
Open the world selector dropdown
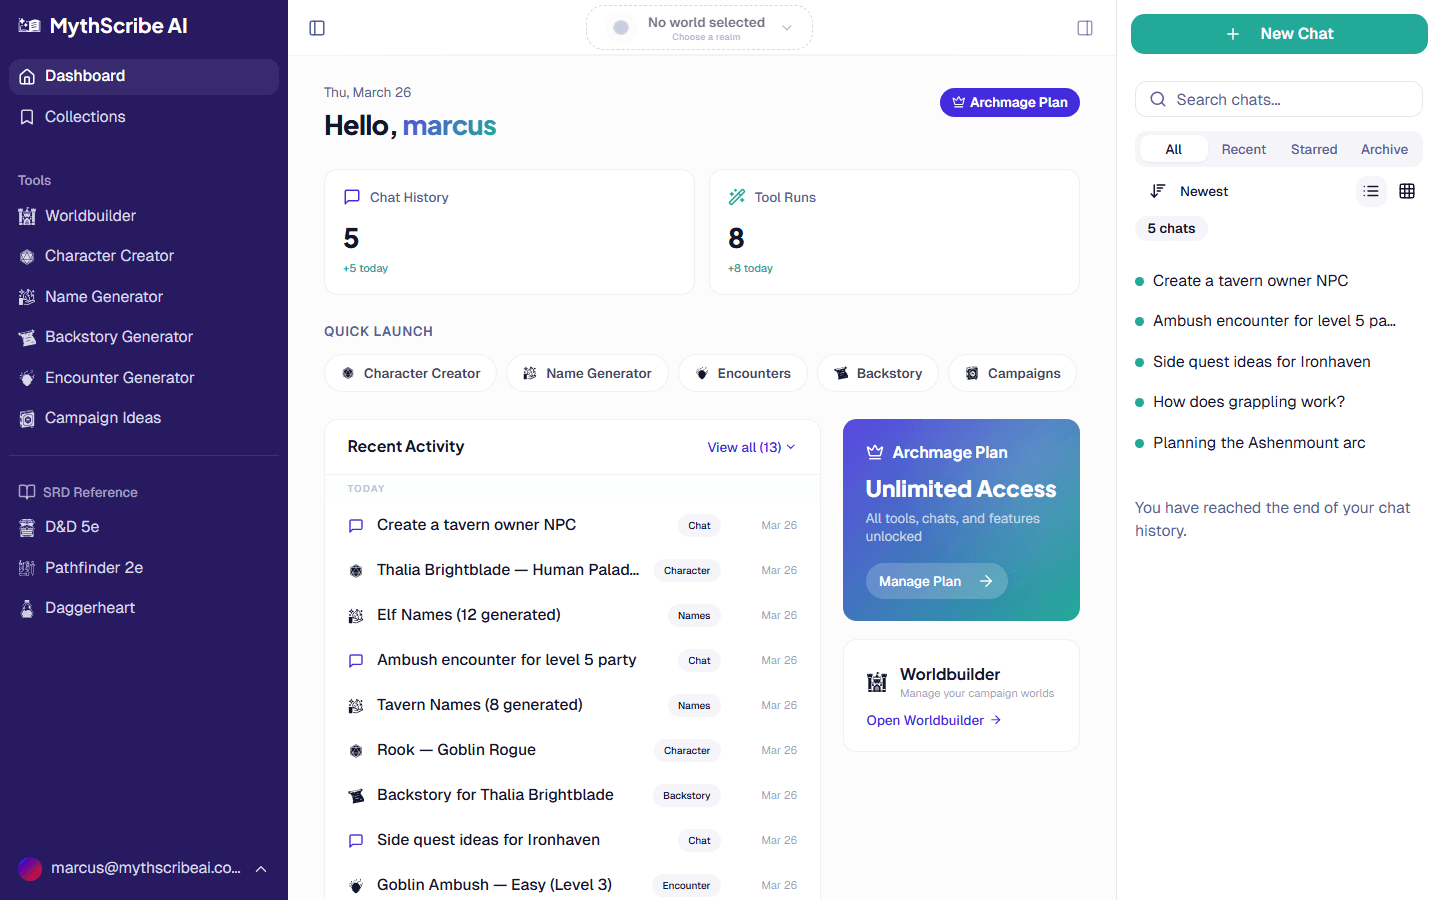click(698, 27)
